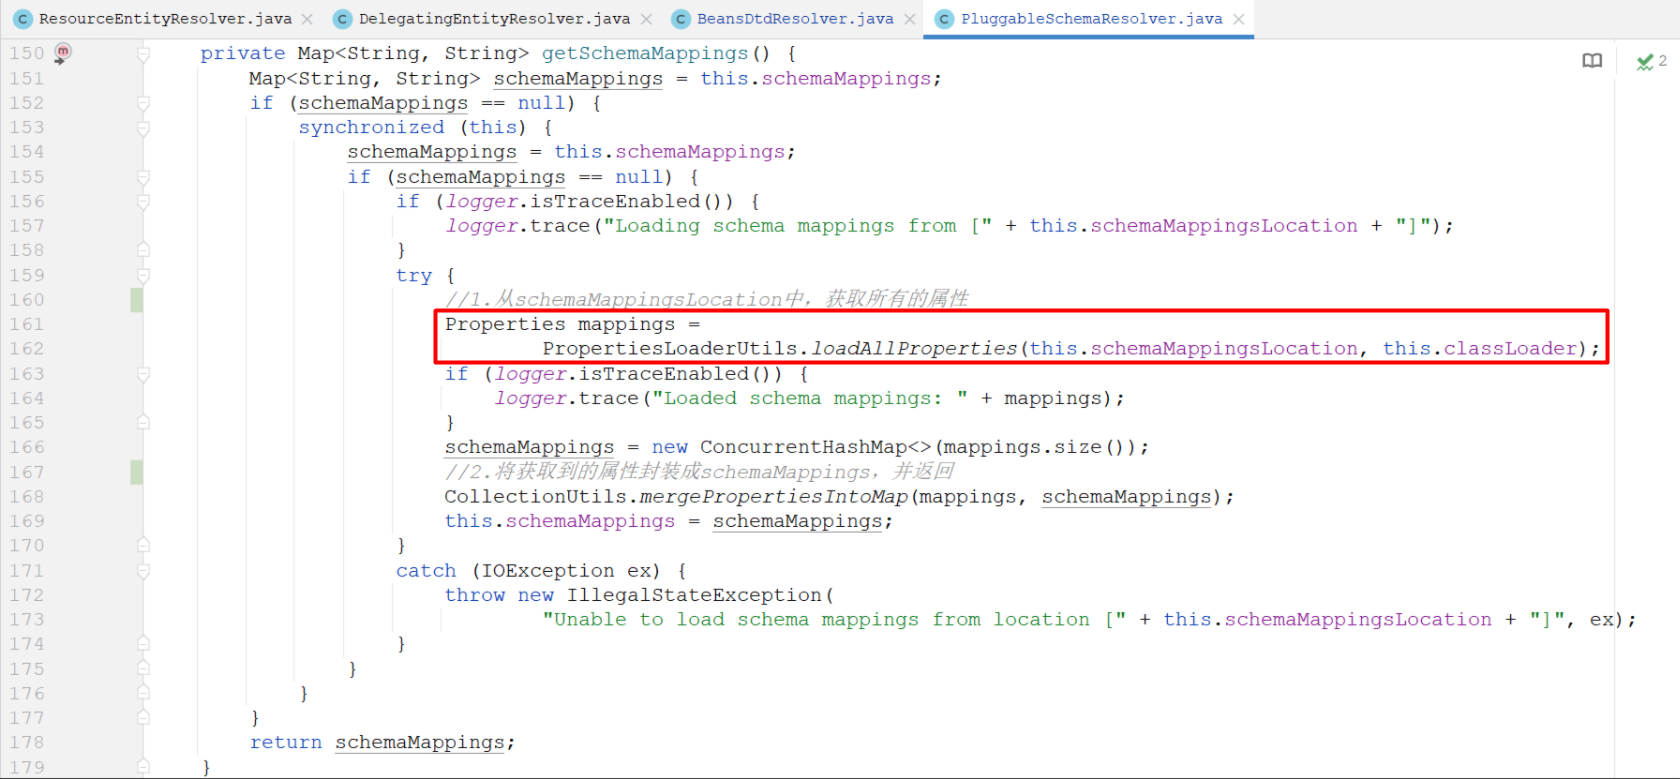Viewport: 1680px width, 779px height.
Task: Close the DelegatingEntityResolver.java tab
Action: pyautogui.click(x=646, y=19)
